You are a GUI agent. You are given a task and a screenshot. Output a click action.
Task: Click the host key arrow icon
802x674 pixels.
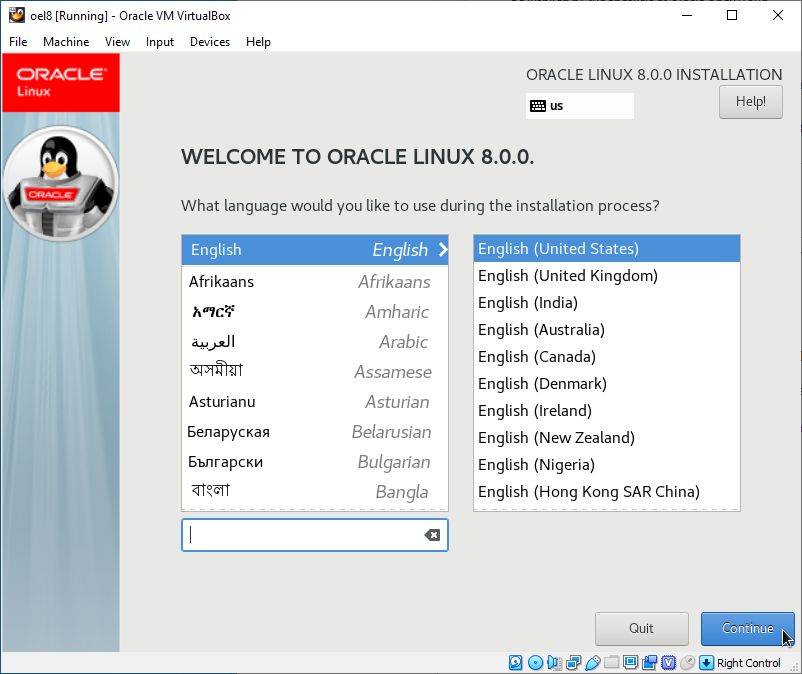pyautogui.click(x=706, y=663)
